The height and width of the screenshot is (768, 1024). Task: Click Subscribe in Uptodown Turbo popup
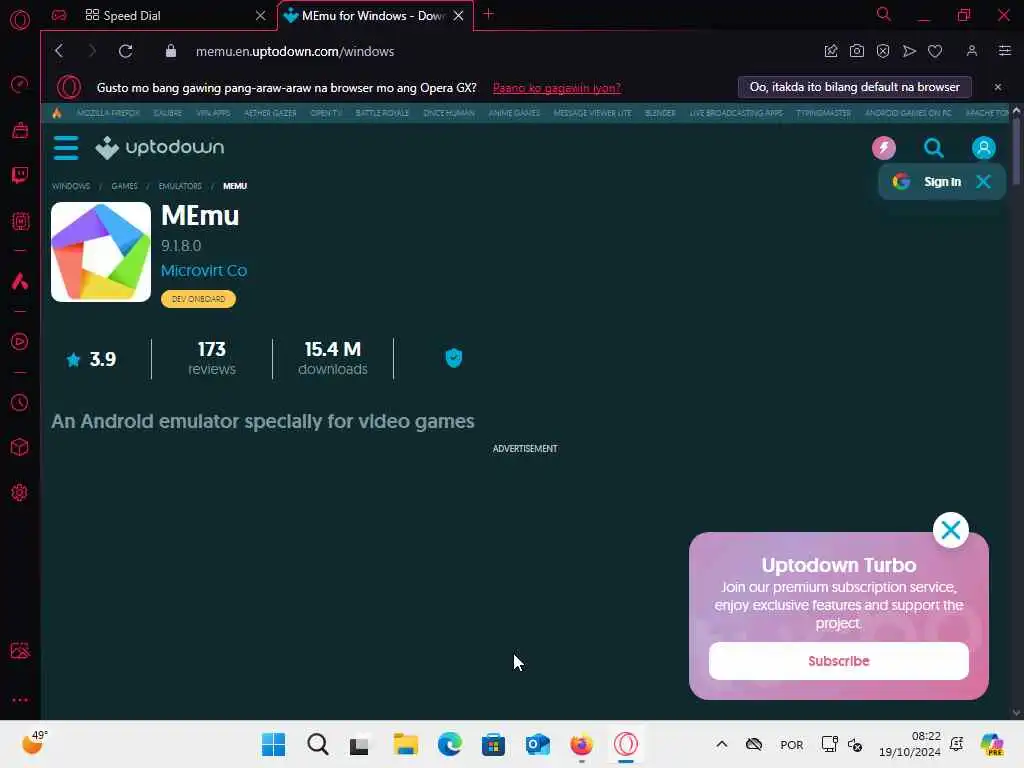[x=839, y=661]
